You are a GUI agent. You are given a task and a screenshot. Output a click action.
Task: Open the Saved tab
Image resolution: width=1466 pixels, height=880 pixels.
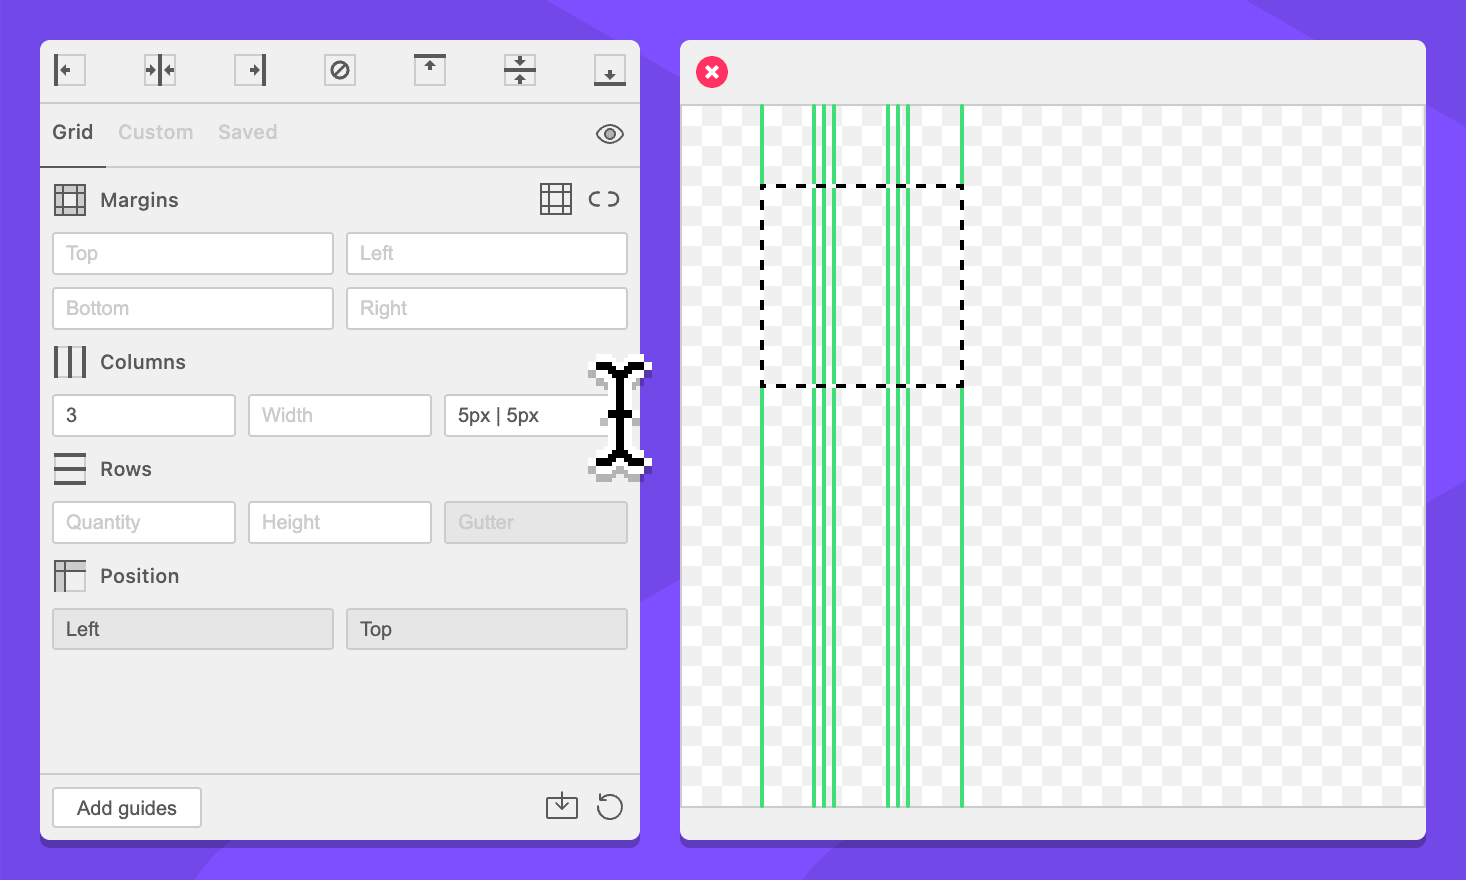tap(247, 132)
